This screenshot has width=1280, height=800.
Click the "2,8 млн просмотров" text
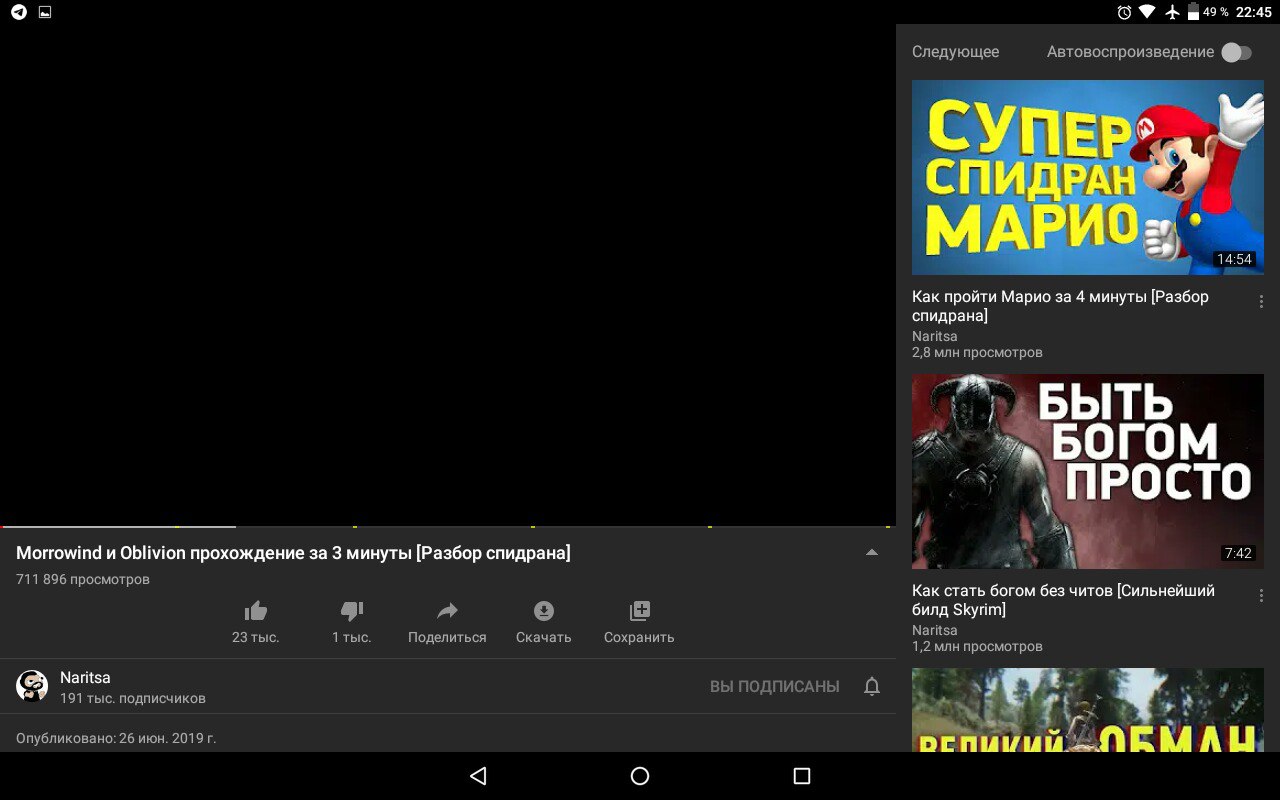click(x=977, y=352)
